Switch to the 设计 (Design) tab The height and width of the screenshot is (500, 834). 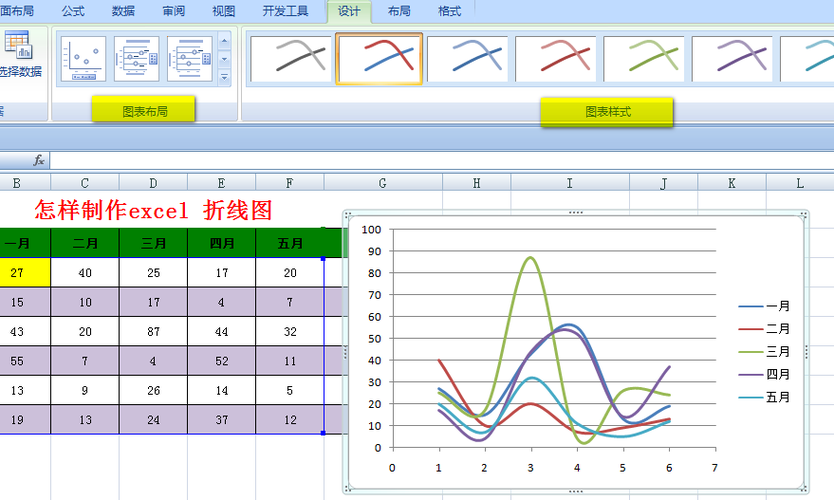tap(349, 11)
